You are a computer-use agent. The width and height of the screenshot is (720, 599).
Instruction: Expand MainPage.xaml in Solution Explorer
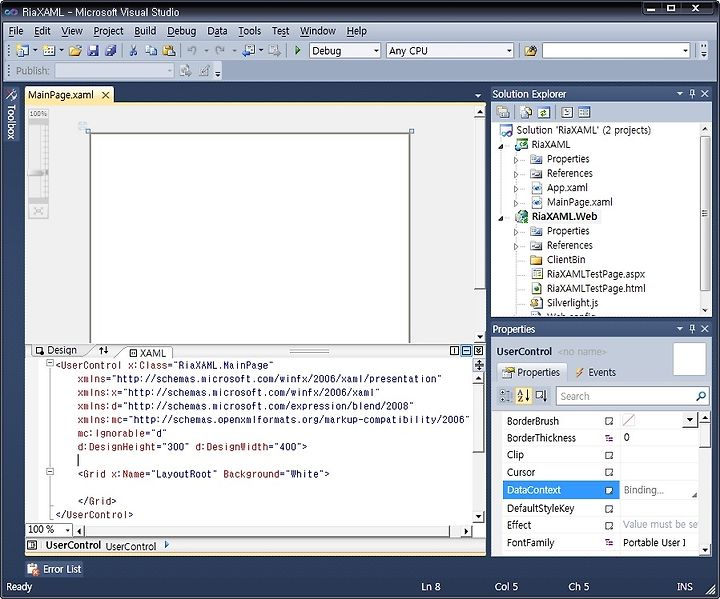point(516,203)
